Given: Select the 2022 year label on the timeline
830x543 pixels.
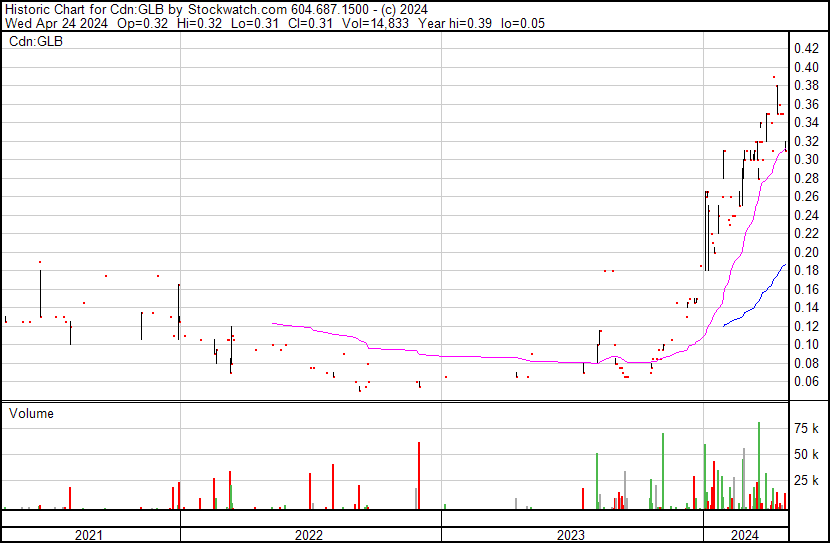Looking at the screenshot, I should [x=310, y=535].
